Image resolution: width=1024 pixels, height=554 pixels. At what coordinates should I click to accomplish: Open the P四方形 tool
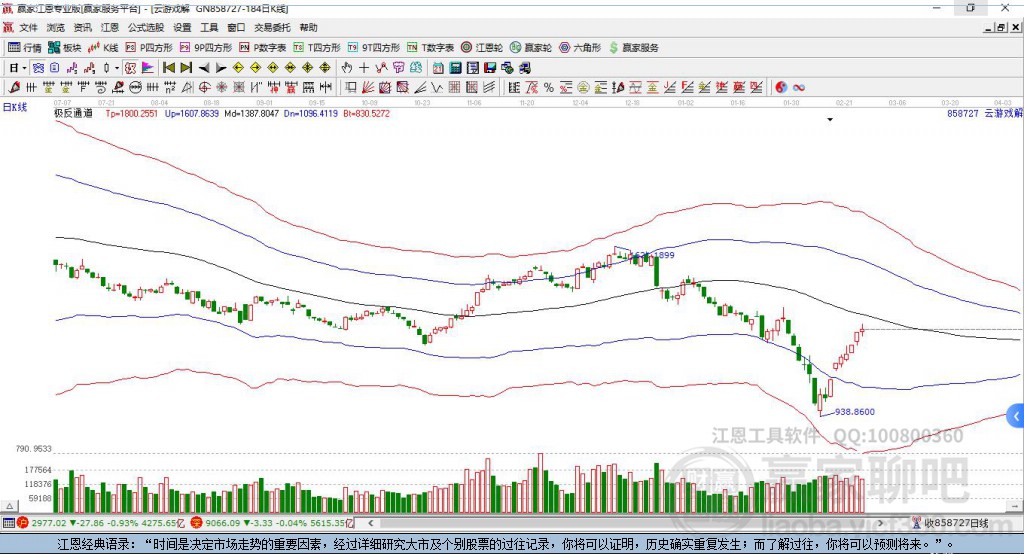pos(149,48)
